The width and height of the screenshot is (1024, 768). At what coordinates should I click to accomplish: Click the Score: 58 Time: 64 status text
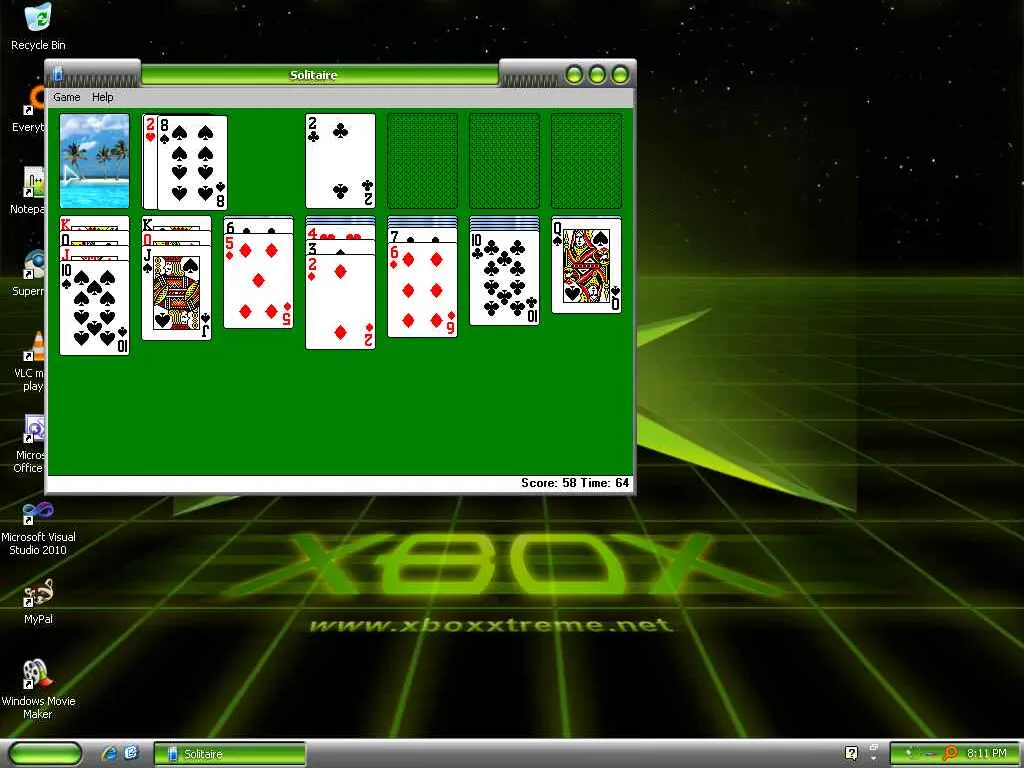(575, 483)
